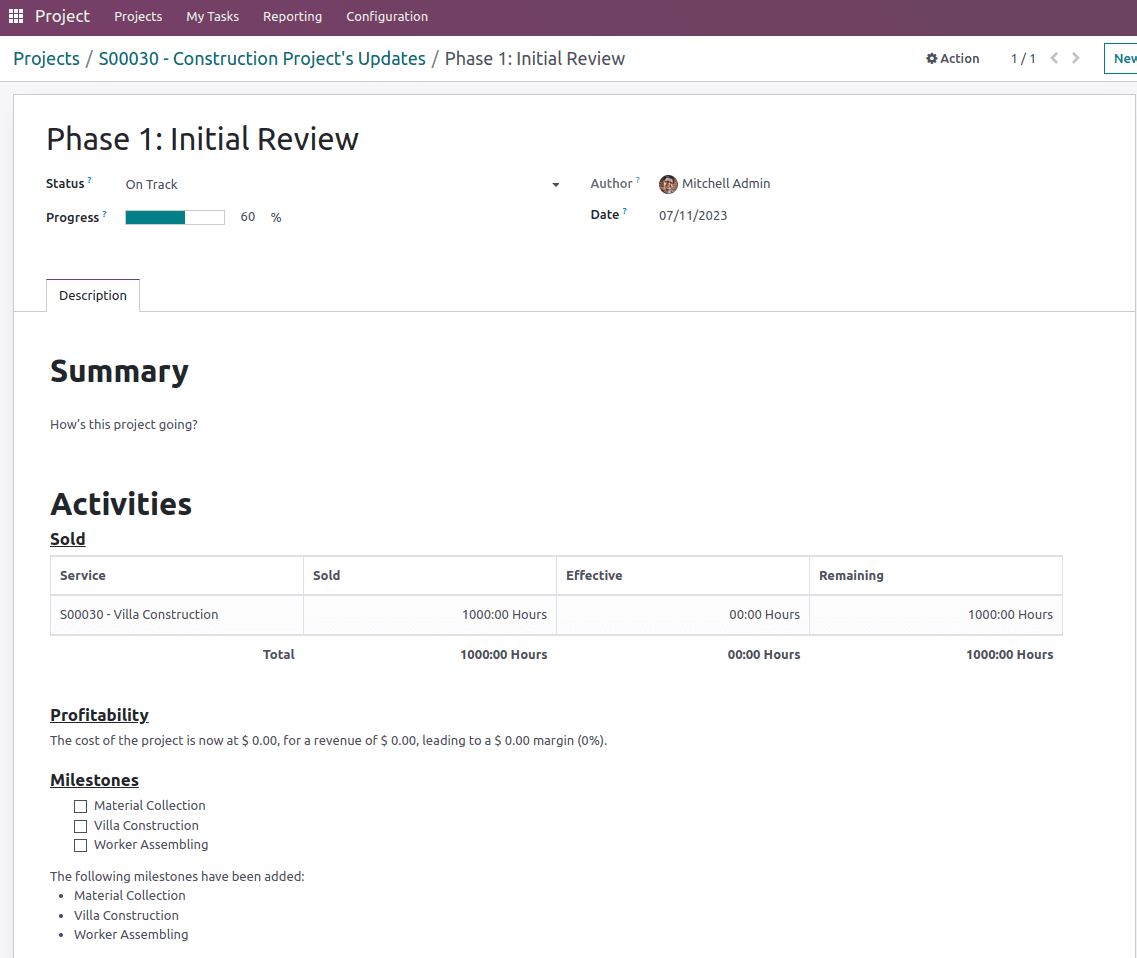Click the Author field help question mark
Screen dimensions: 1137x958
pos(638,179)
